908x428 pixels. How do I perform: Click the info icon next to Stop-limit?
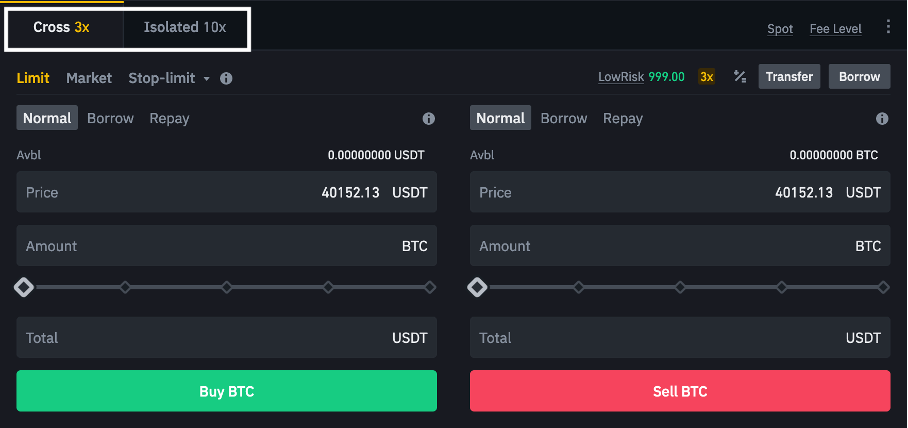[226, 78]
